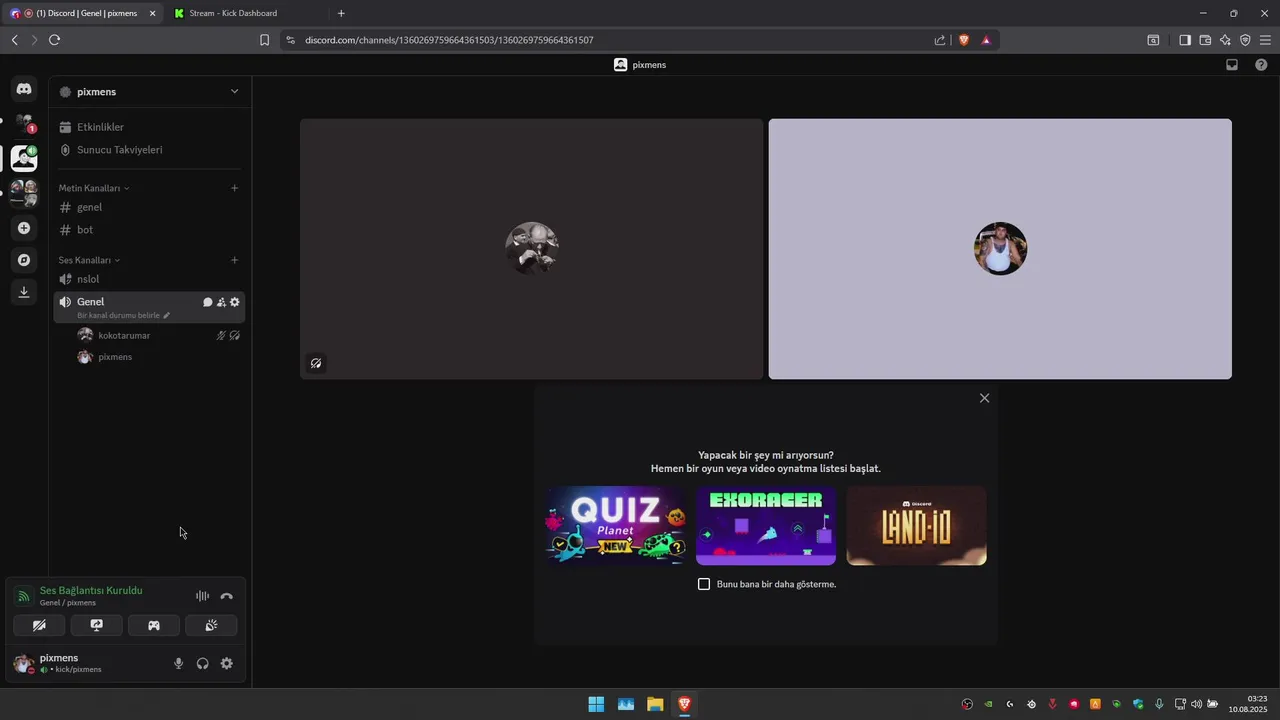Open the Brave main hamburger menu
1280x720 pixels.
(1265, 40)
